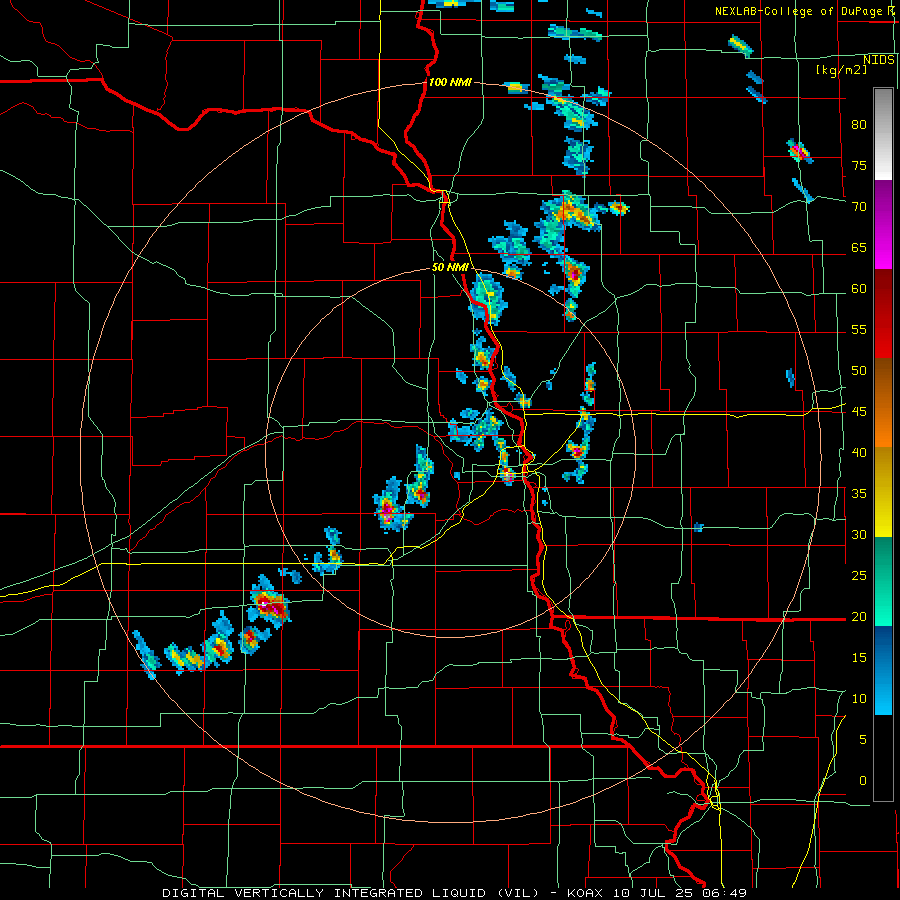Image resolution: width=900 pixels, height=900 pixels.
Task: Select the 35 value on the VIL scale
Action: tap(859, 494)
